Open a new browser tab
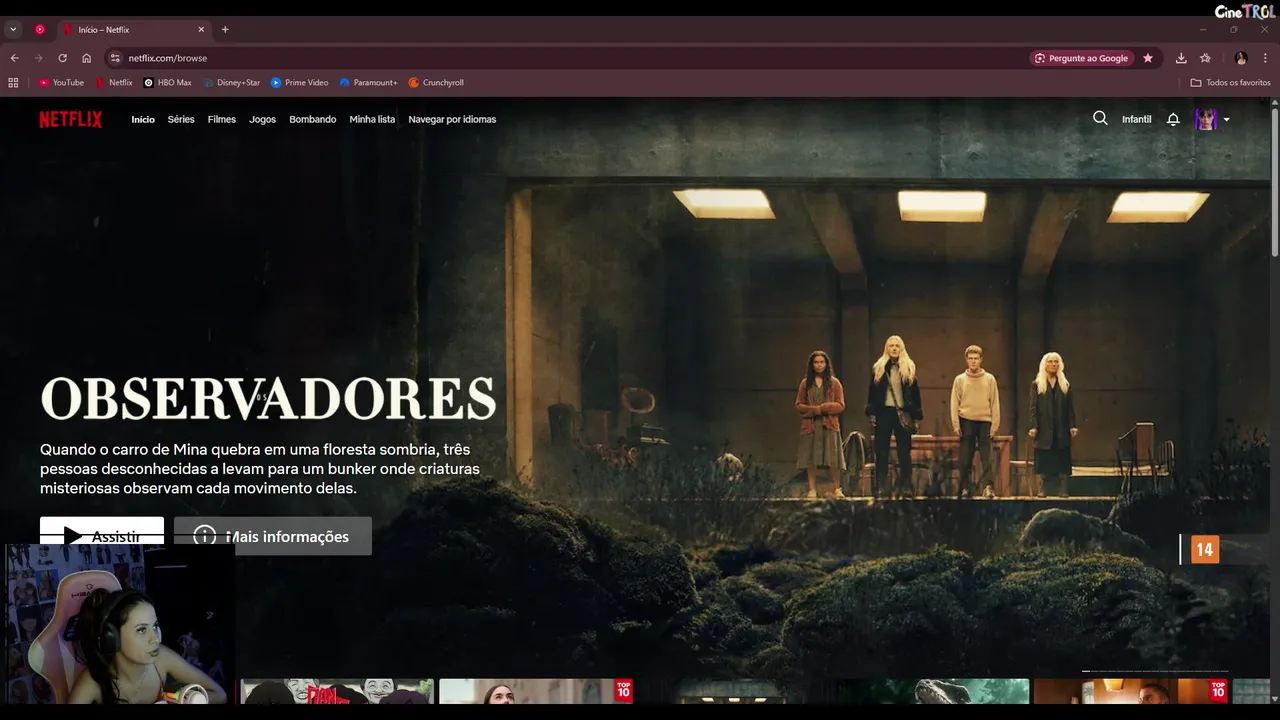This screenshot has width=1280, height=720. click(x=225, y=30)
